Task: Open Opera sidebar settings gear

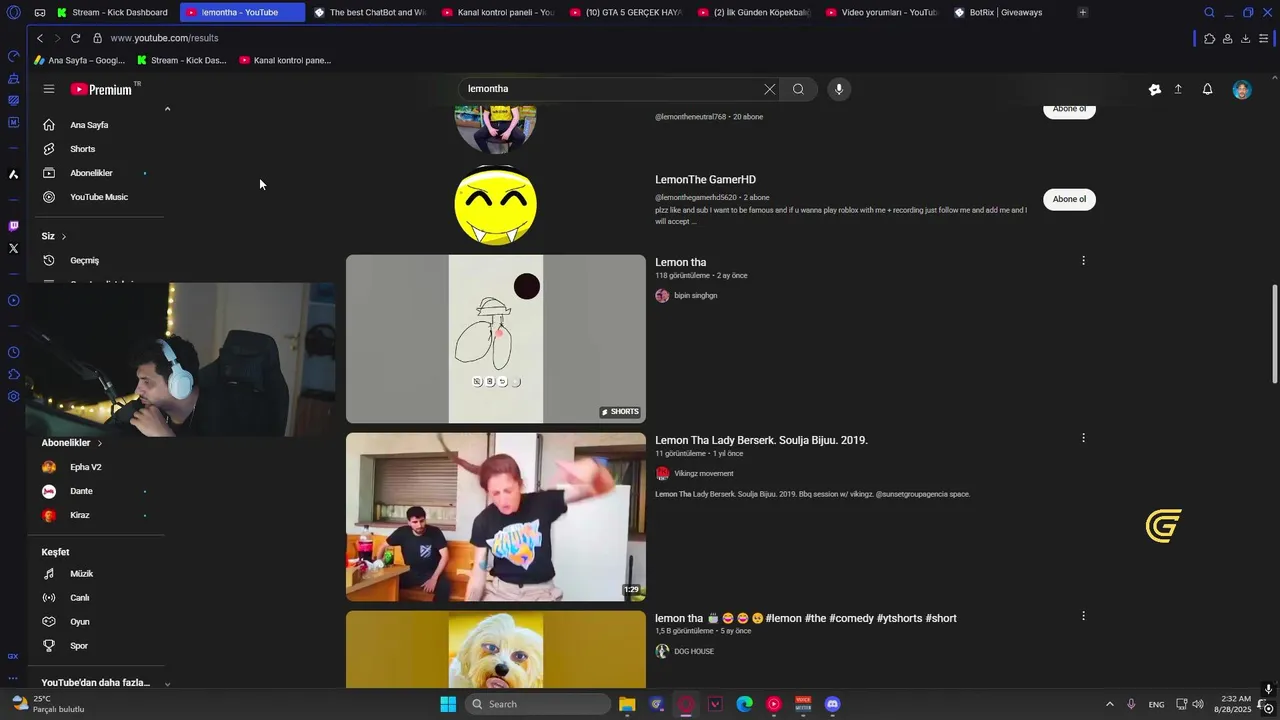Action: 13,397
